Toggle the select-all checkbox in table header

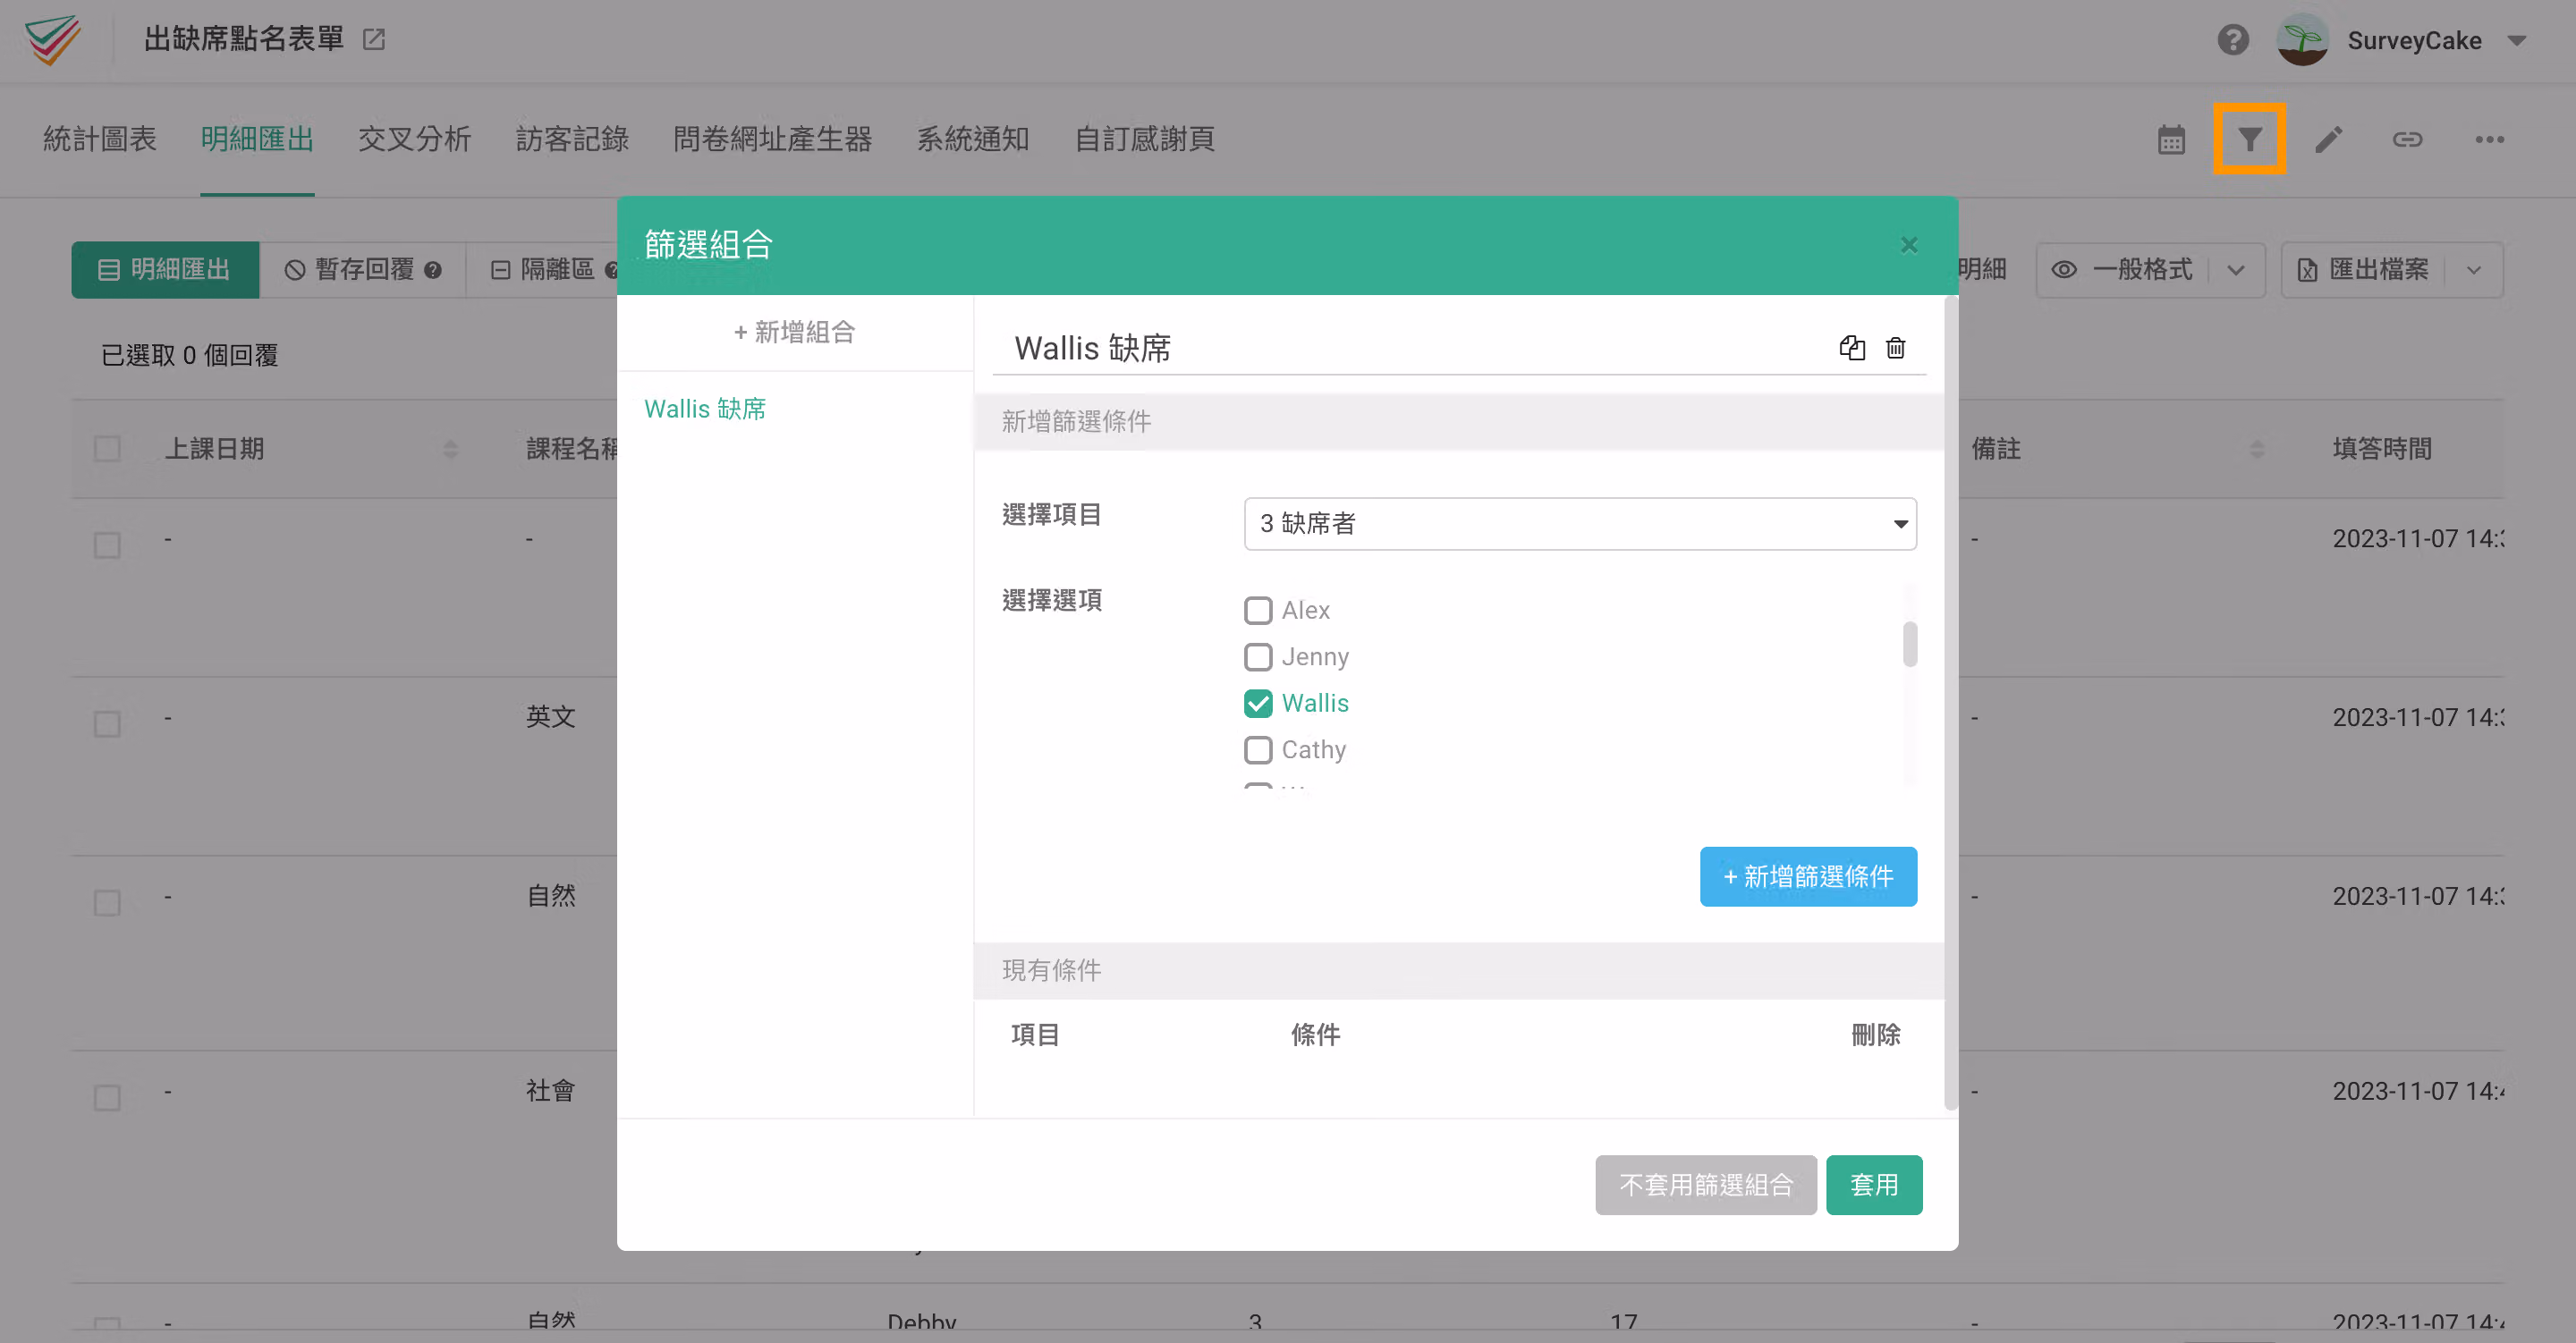click(x=107, y=449)
